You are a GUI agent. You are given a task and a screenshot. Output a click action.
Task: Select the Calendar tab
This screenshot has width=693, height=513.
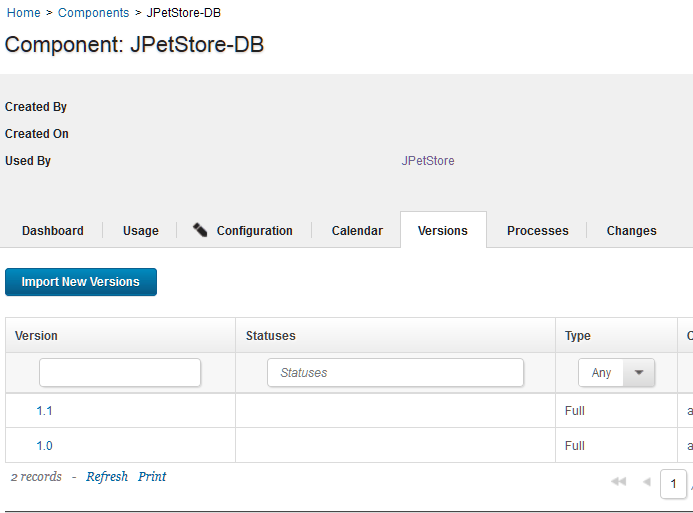(357, 231)
